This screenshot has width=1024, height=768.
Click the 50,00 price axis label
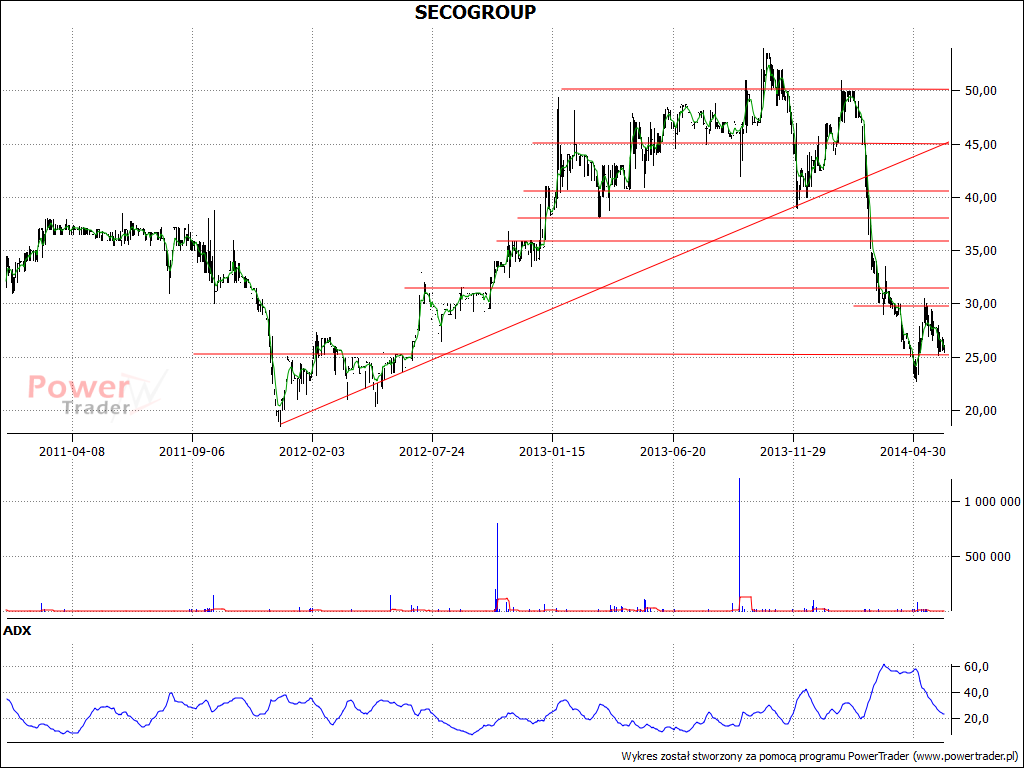pyautogui.click(x=980, y=91)
